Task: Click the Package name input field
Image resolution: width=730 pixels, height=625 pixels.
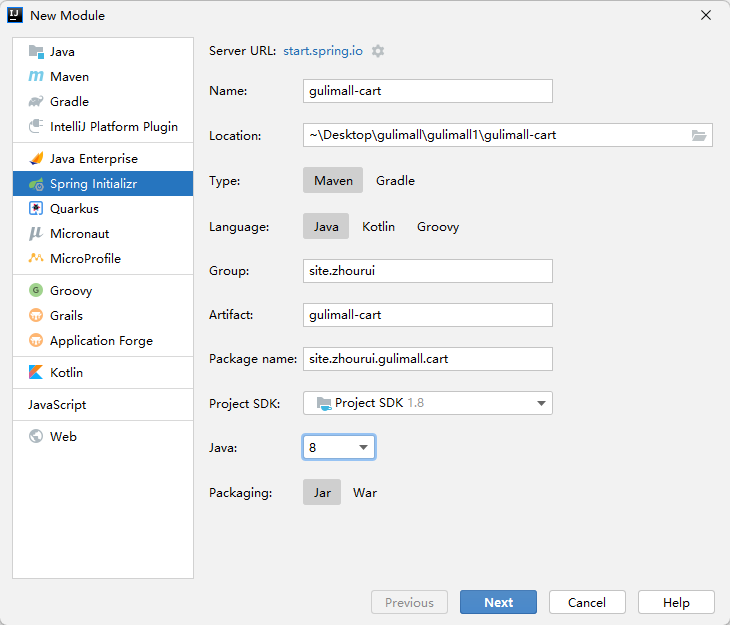Action: (x=427, y=359)
